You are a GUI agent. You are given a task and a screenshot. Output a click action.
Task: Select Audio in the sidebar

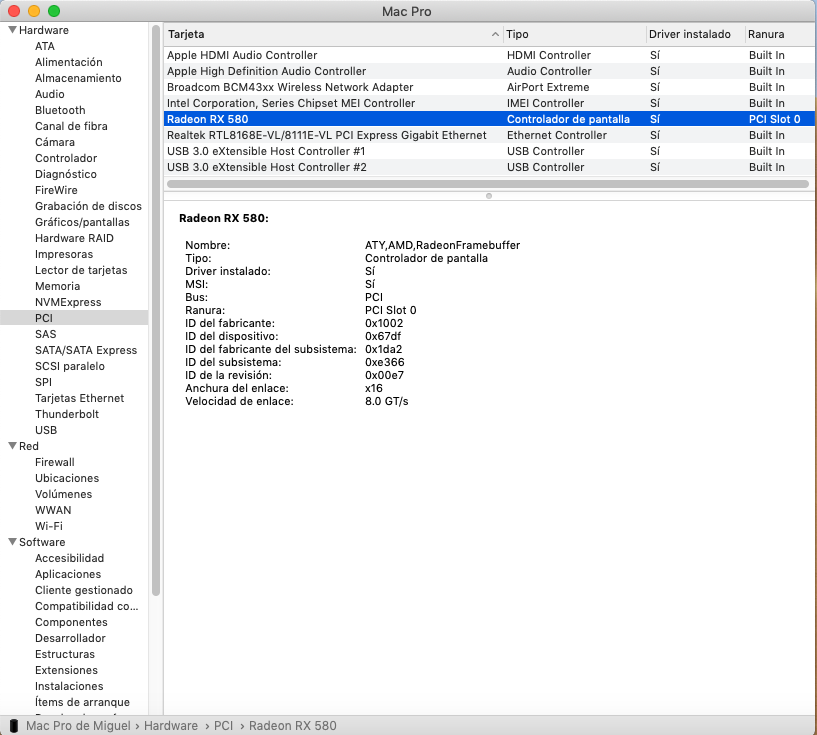pos(49,94)
